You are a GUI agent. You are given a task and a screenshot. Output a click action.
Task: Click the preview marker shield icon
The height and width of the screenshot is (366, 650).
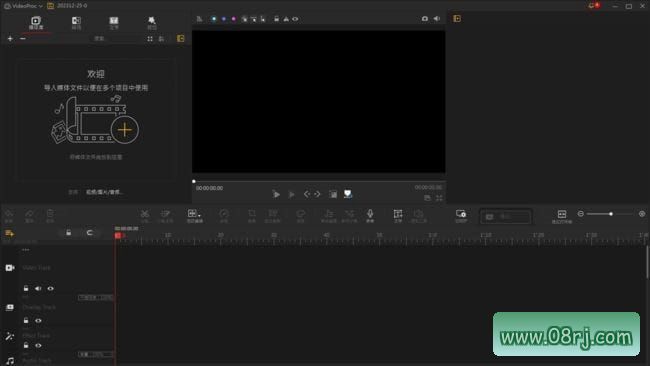click(x=348, y=194)
